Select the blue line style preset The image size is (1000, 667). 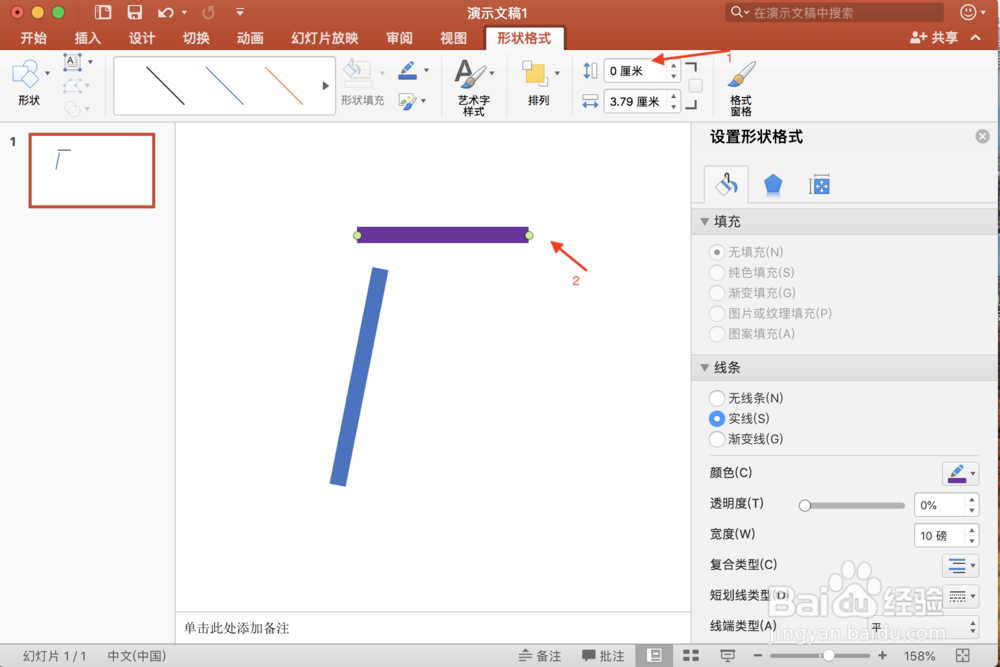click(224, 85)
